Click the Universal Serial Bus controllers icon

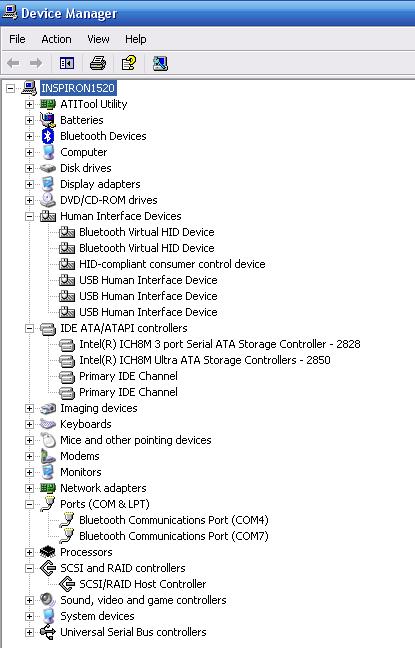click(x=48, y=632)
